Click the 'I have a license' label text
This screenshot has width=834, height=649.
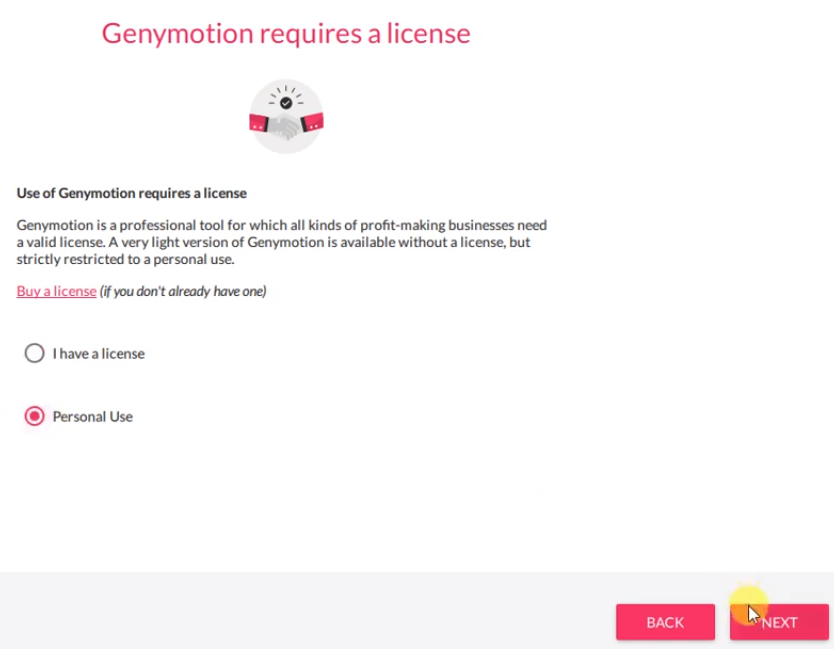(98, 353)
